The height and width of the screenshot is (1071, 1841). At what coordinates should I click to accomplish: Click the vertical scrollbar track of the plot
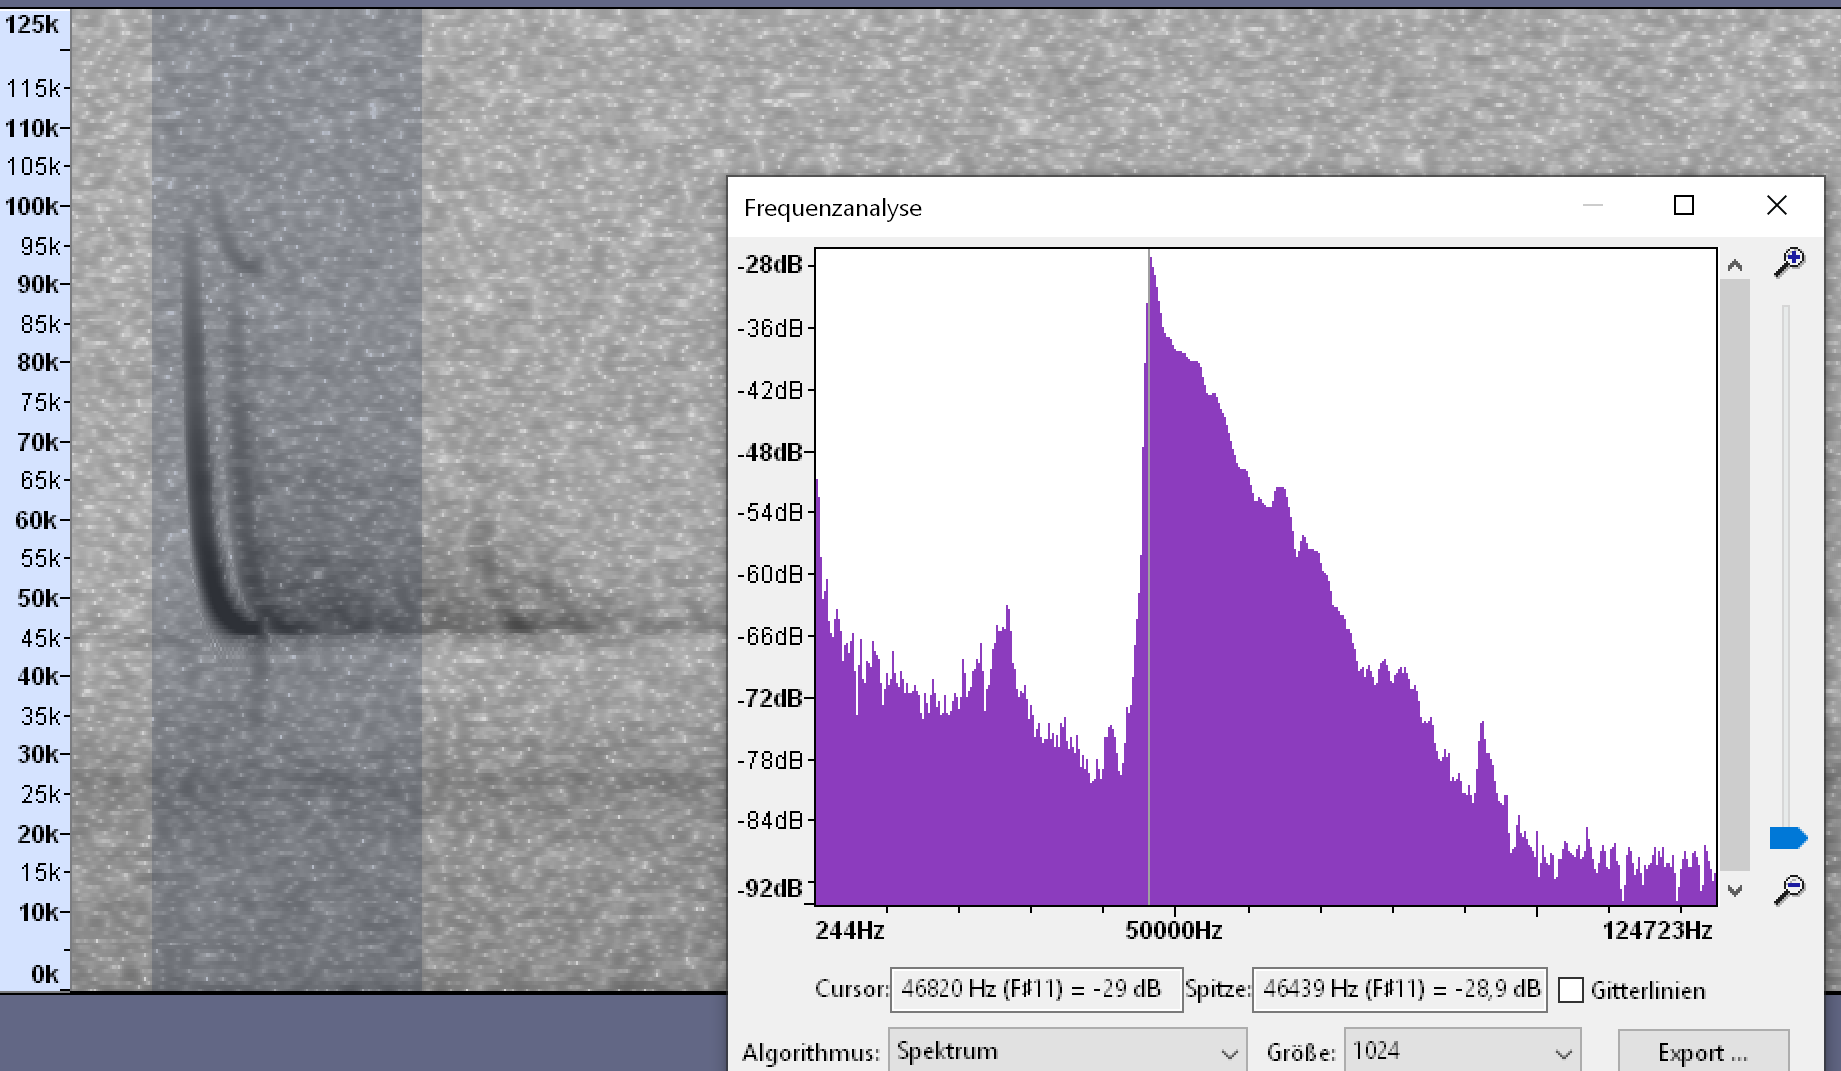[x=1735, y=575]
